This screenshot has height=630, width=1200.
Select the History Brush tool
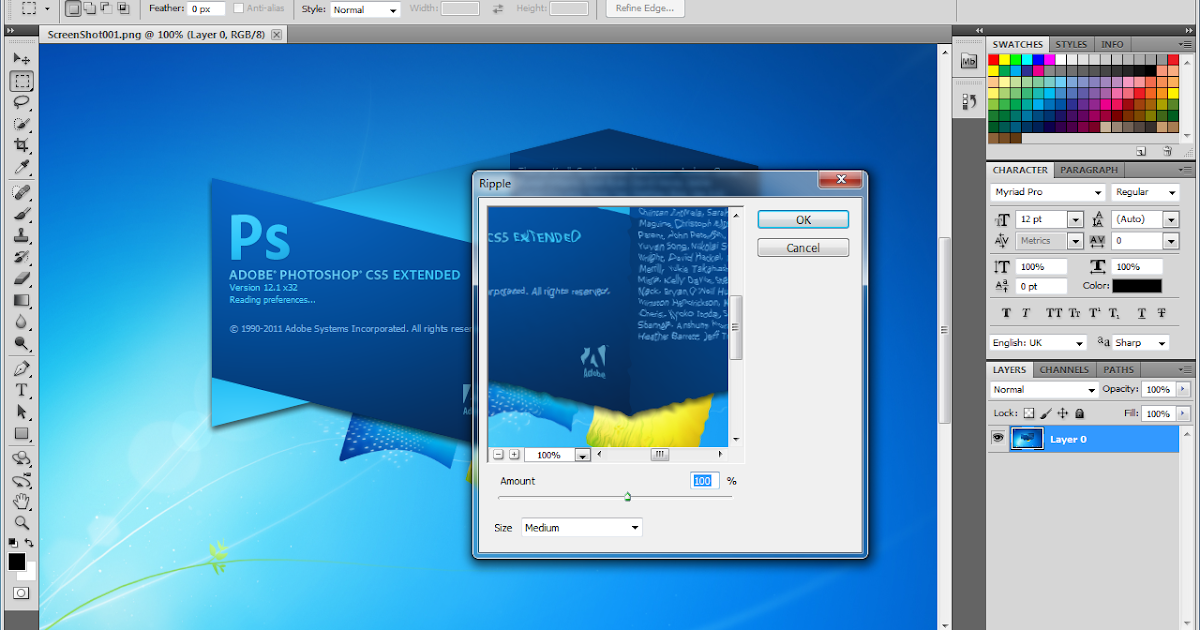(x=21, y=257)
